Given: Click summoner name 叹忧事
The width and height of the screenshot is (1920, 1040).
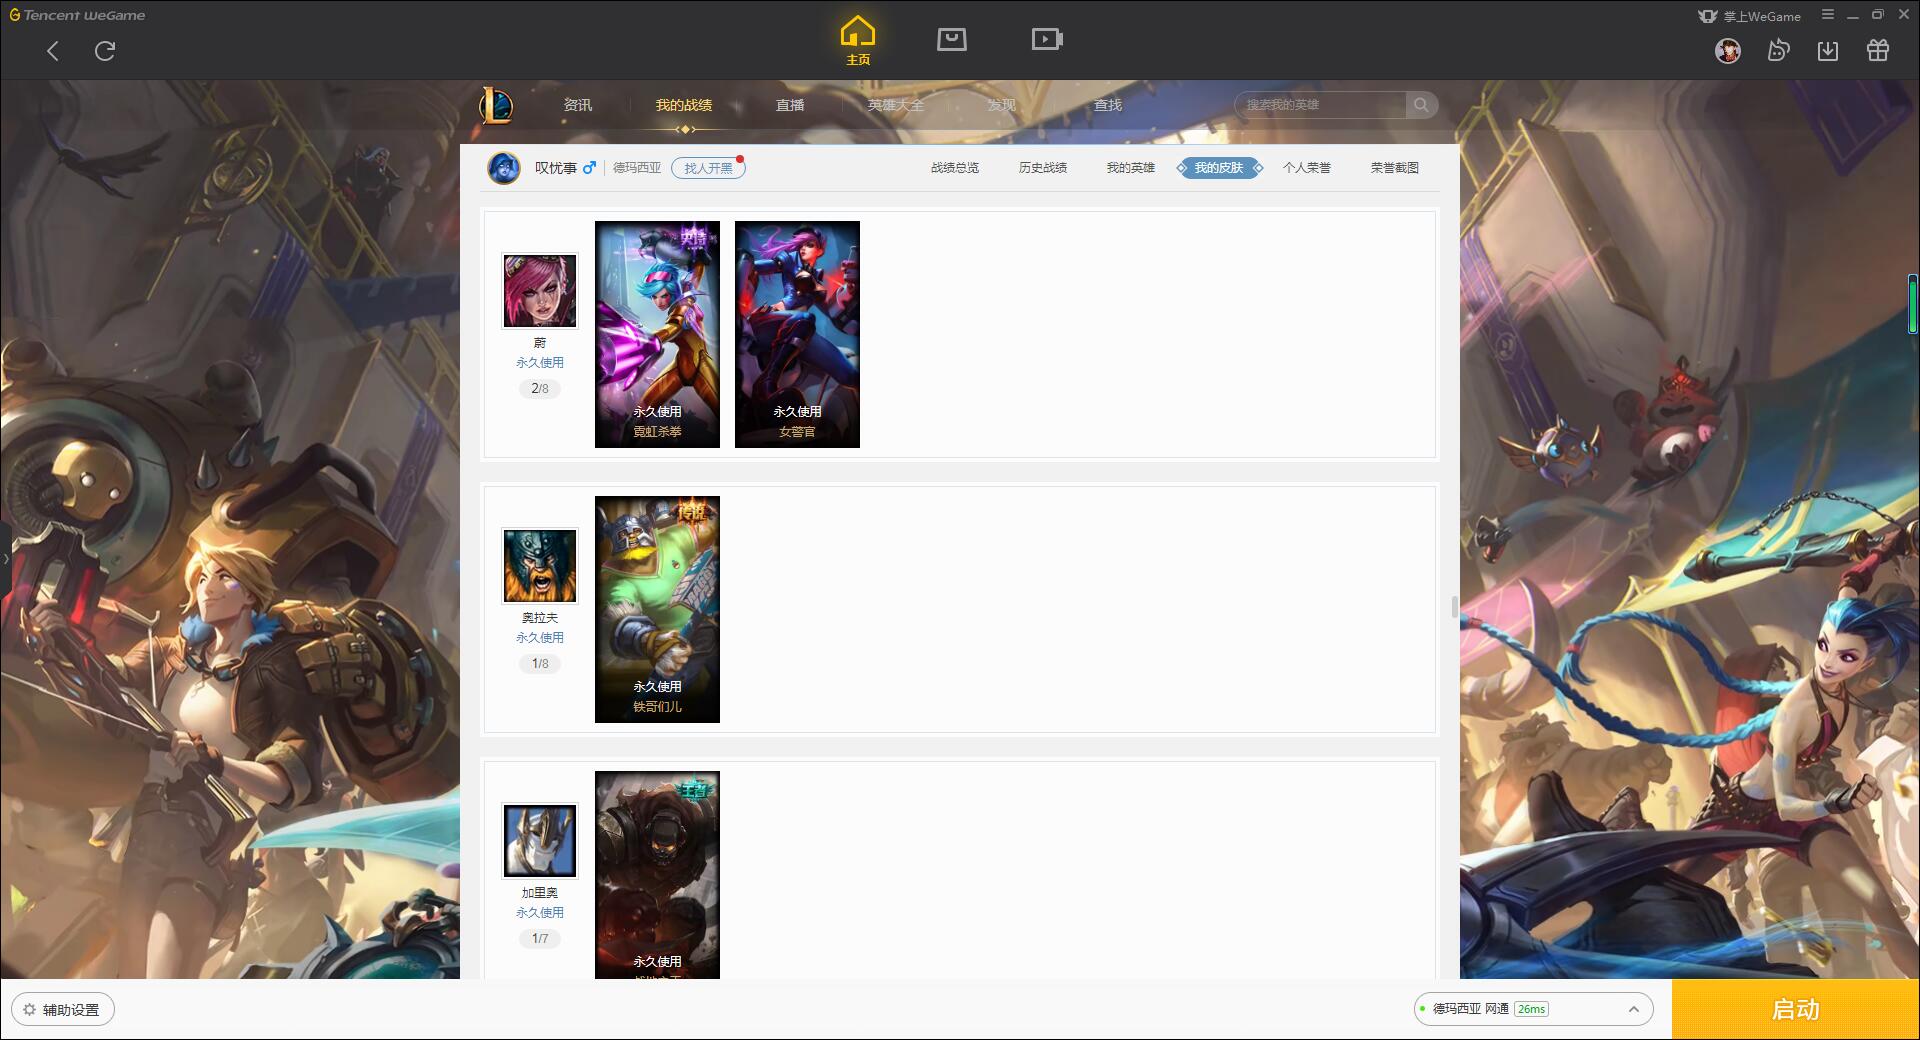Looking at the screenshot, I should coord(555,168).
